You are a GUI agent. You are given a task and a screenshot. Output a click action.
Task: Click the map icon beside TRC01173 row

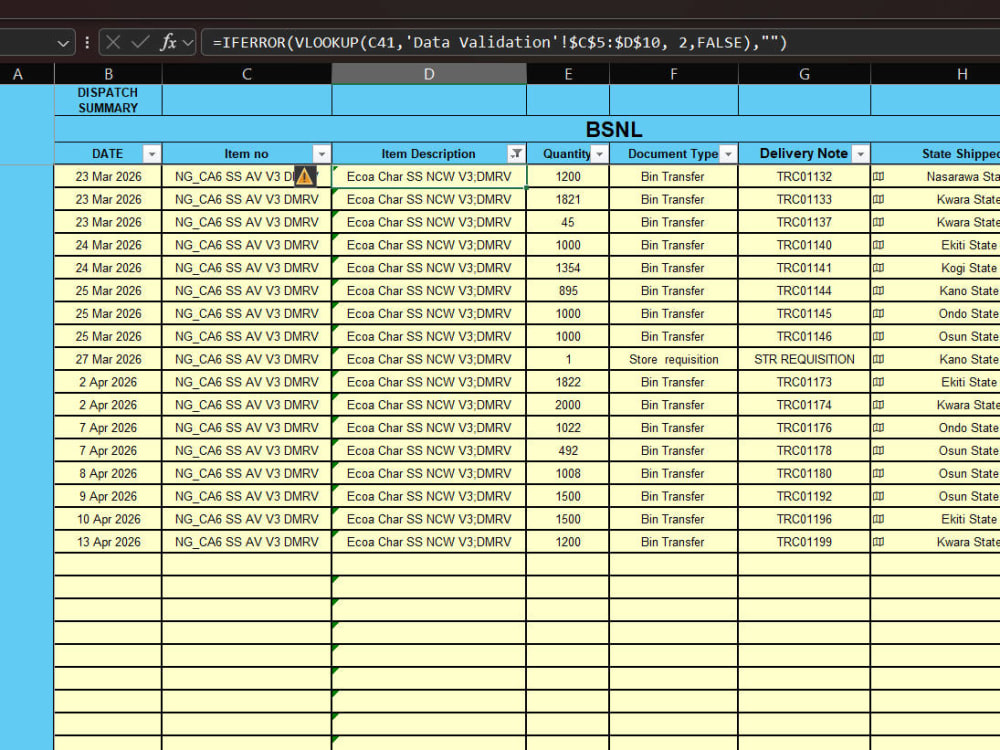click(x=879, y=382)
